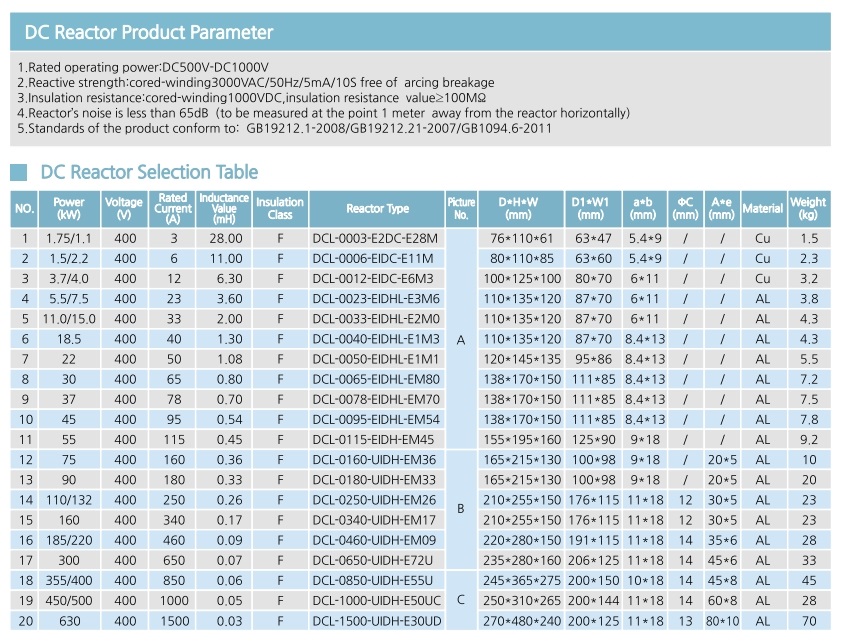Select the dimensions cell 270*480*240
Screen dimensions: 841x644
tap(521, 621)
